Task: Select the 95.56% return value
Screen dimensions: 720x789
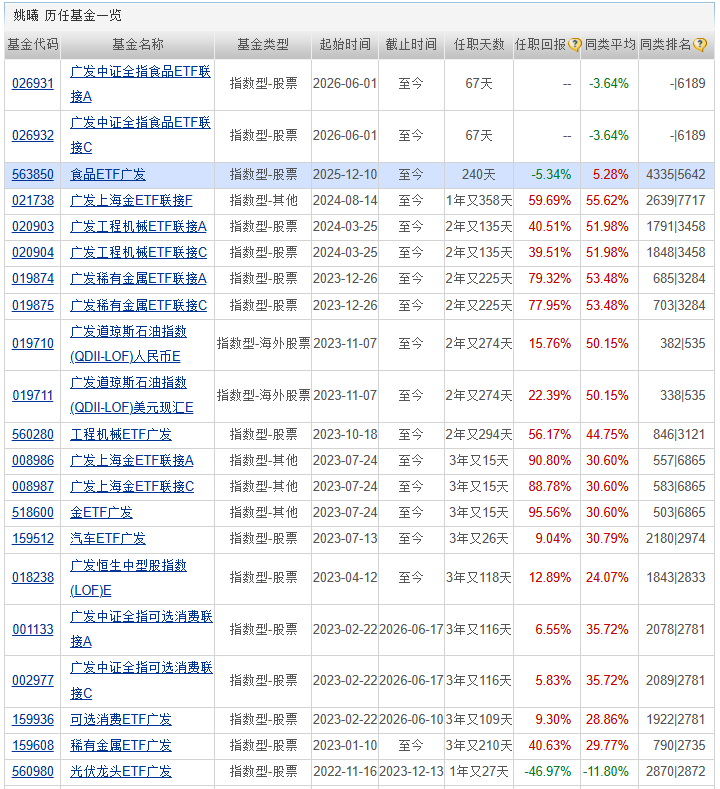Action: coord(549,513)
